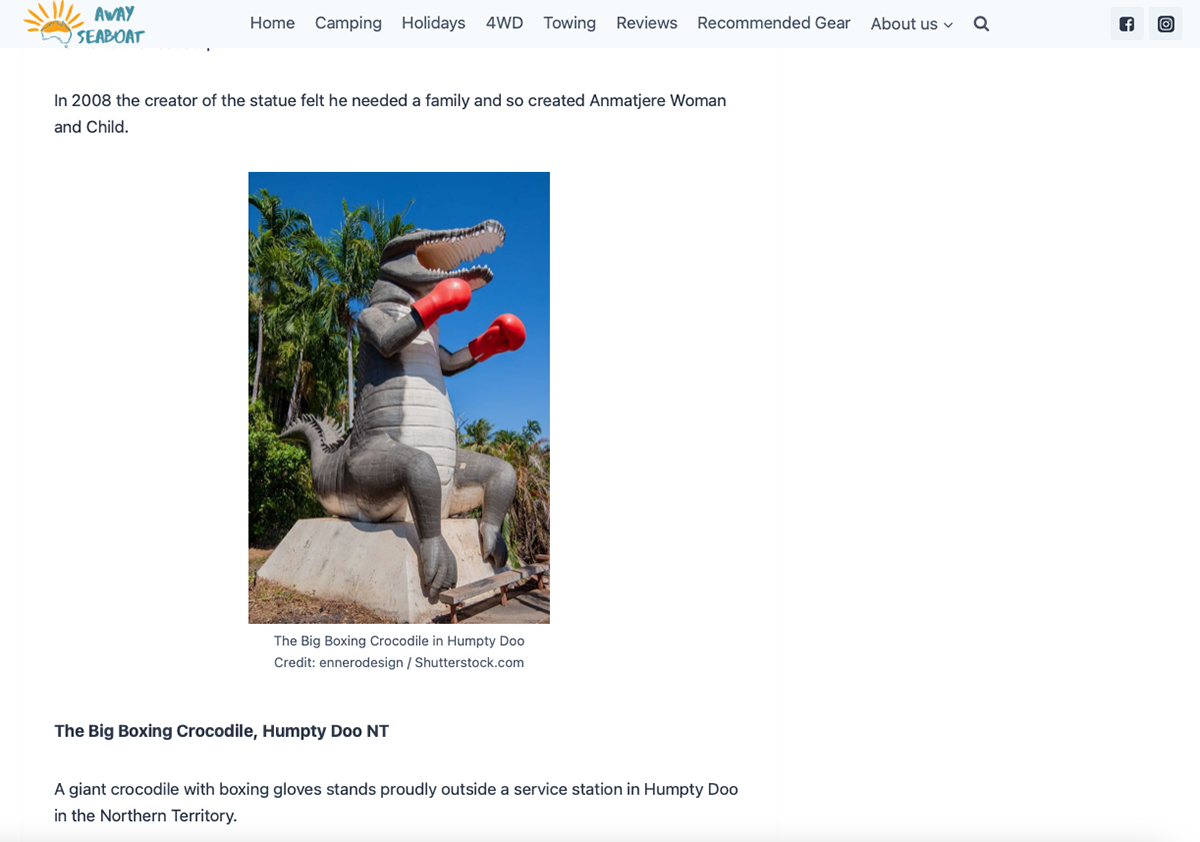
Task: Expand the About us dropdown
Action: 911,24
